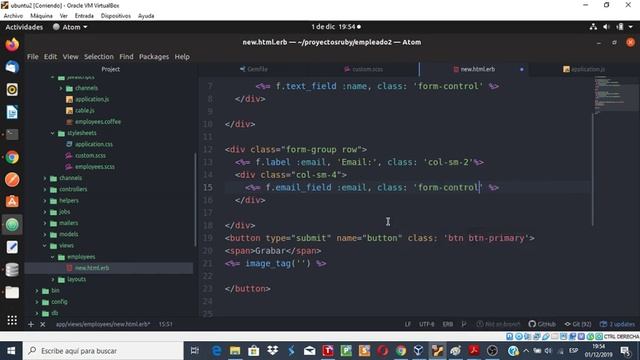Close modified new.html.erb tab via dot
Image resolution: width=640 pixels, height=360 pixels.
point(522,69)
